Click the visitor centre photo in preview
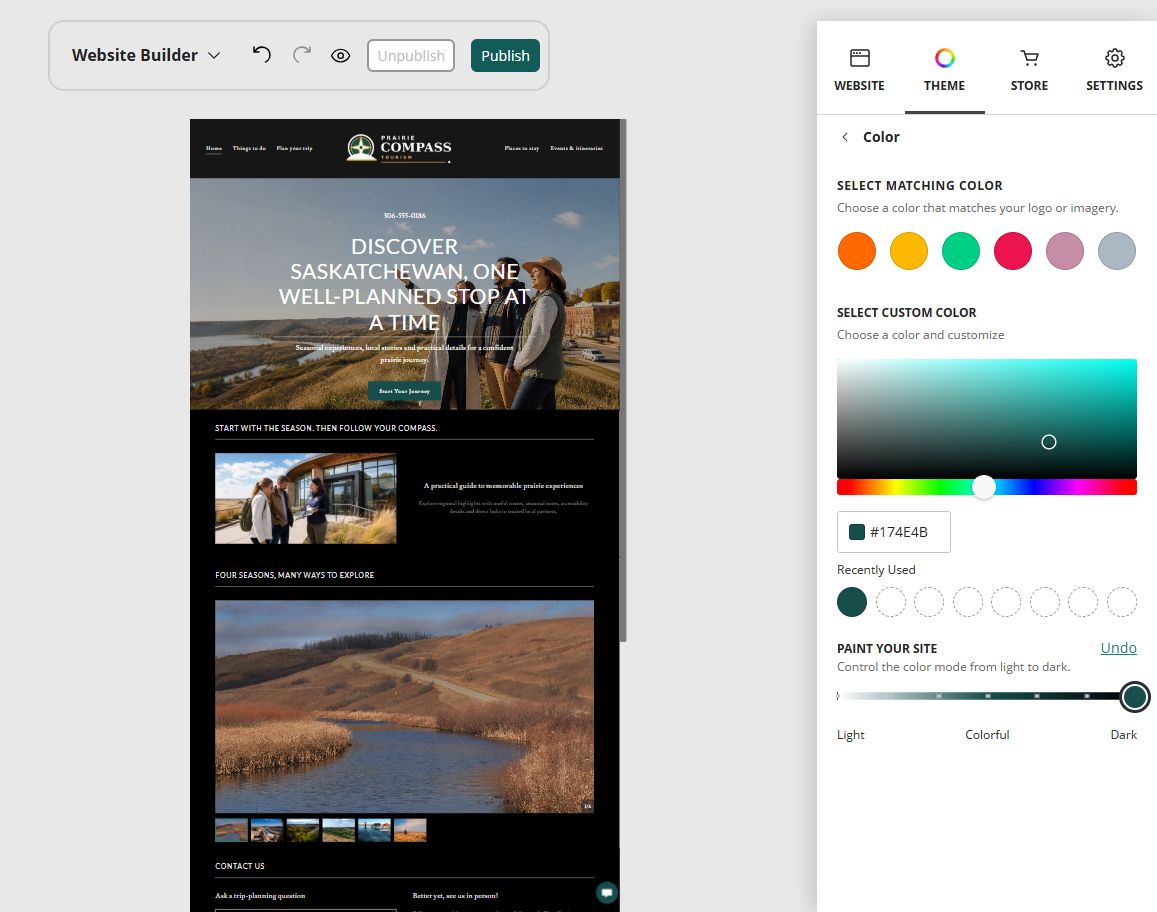Screen dimensions: 1157x912 click(305, 499)
